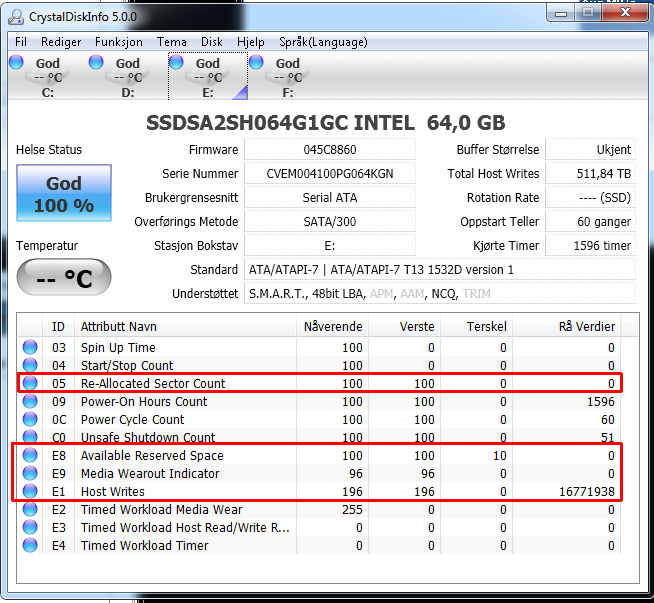The image size is (654, 603).
Task: Click the status orb of Spin Up Time row
Action: point(30,347)
